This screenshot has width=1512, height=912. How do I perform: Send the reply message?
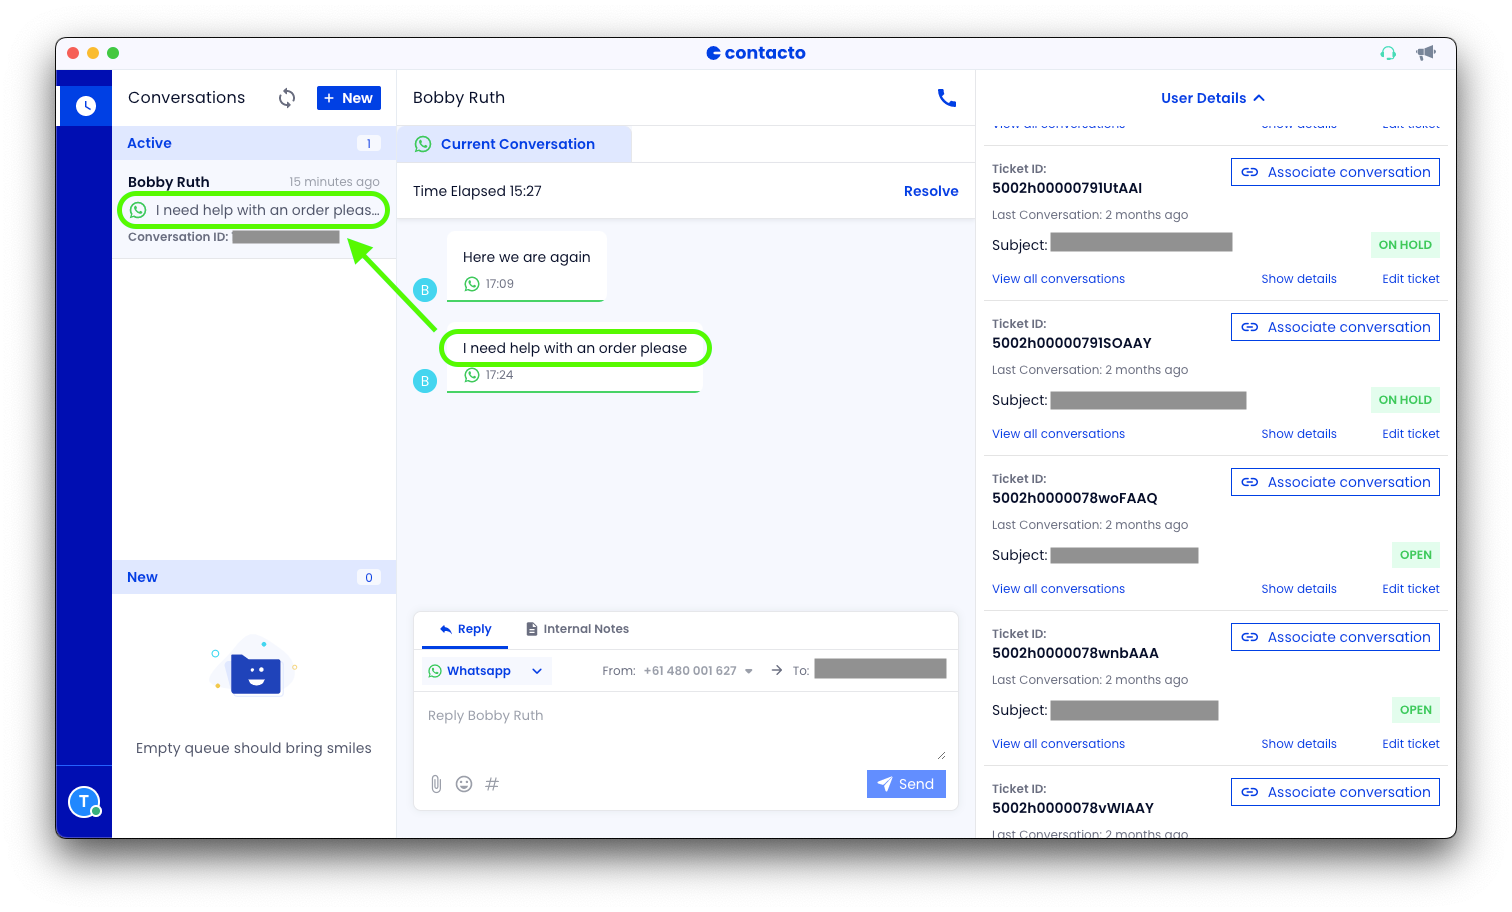coord(906,784)
